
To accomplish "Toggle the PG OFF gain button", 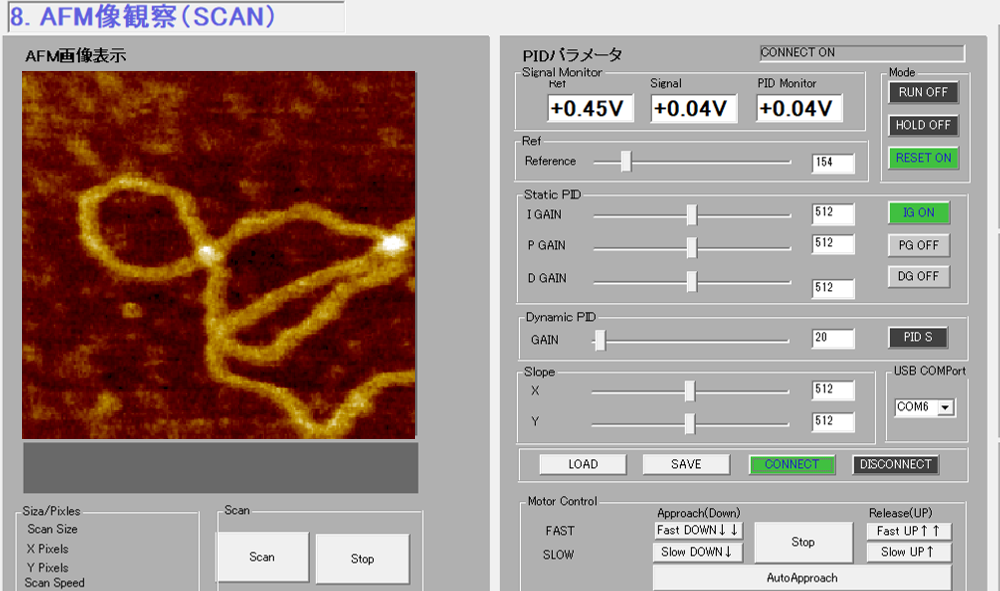I will pos(918,245).
